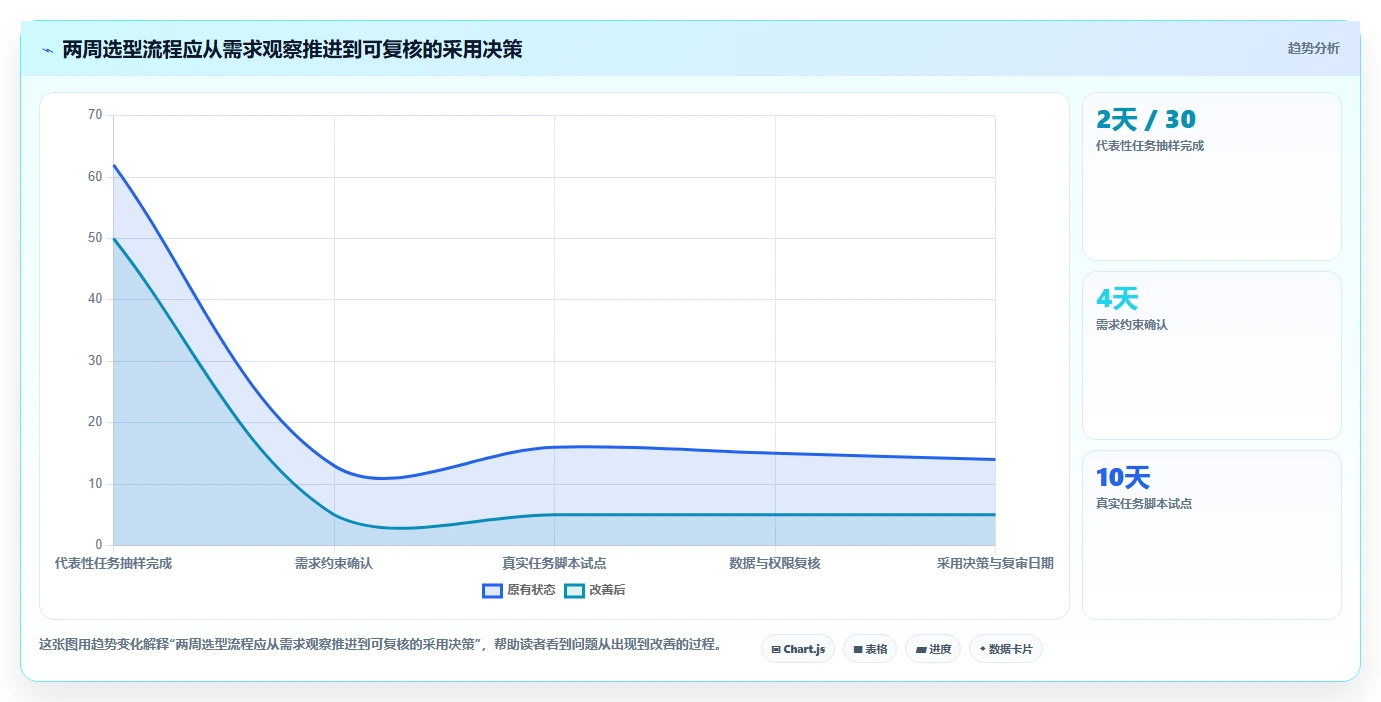Toggle the 原有状态 legend item
The height and width of the screenshot is (702, 1381).
point(519,590)
